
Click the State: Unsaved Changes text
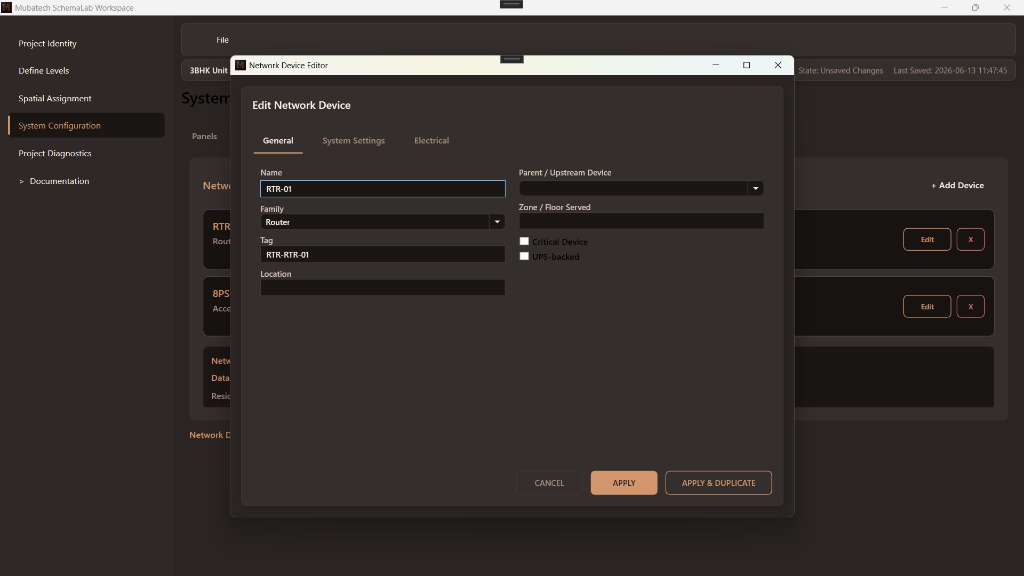click(x=840, y=71)
